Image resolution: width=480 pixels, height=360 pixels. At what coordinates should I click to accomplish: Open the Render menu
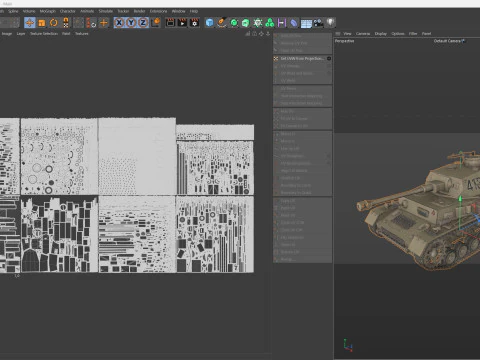click(x=139, y=11)
